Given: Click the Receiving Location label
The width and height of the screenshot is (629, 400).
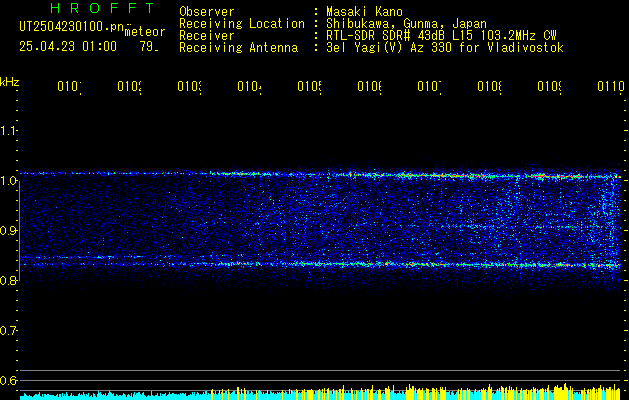Looking at the screenshot, I should tap(242, 24).
